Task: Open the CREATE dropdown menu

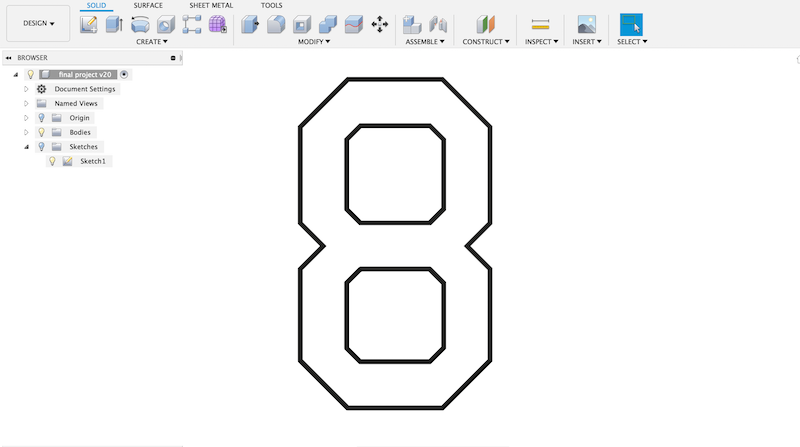Action: 152,41
